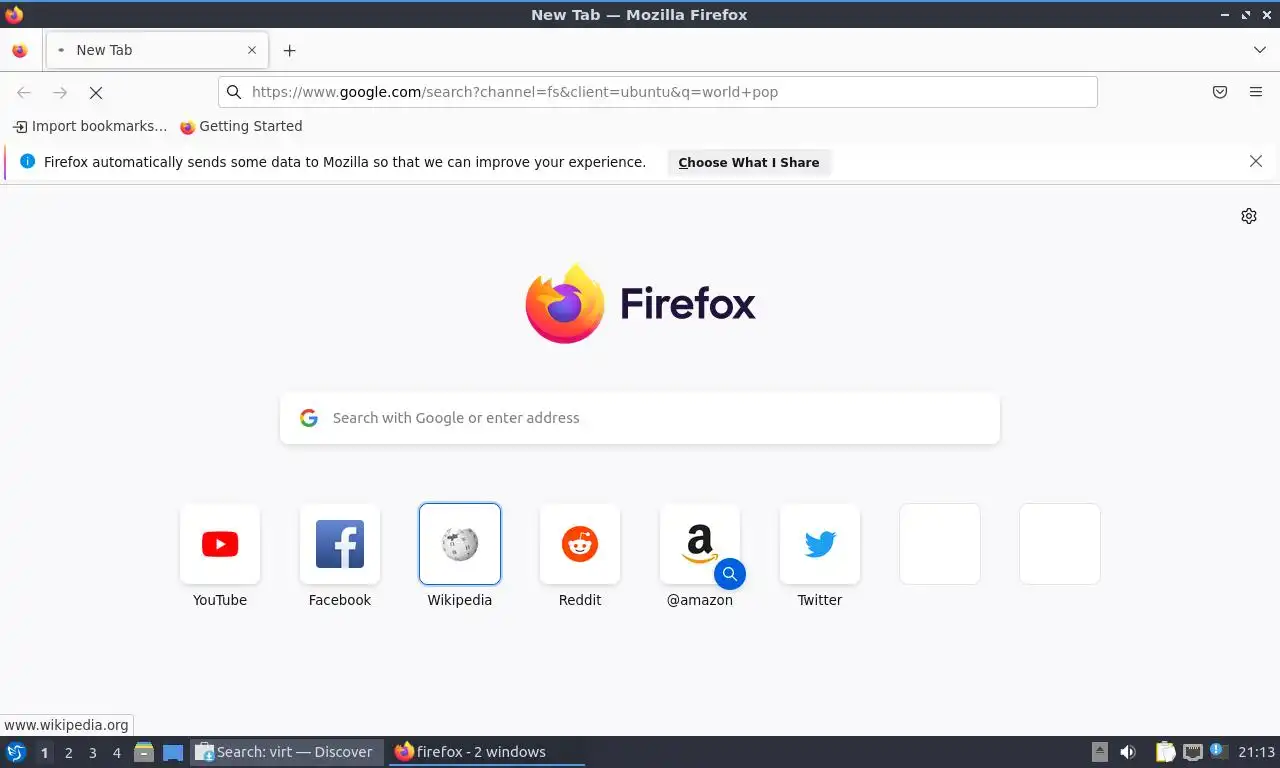Select the New Tab tab
The image size is (1280, 768).
tap(156, 50)
